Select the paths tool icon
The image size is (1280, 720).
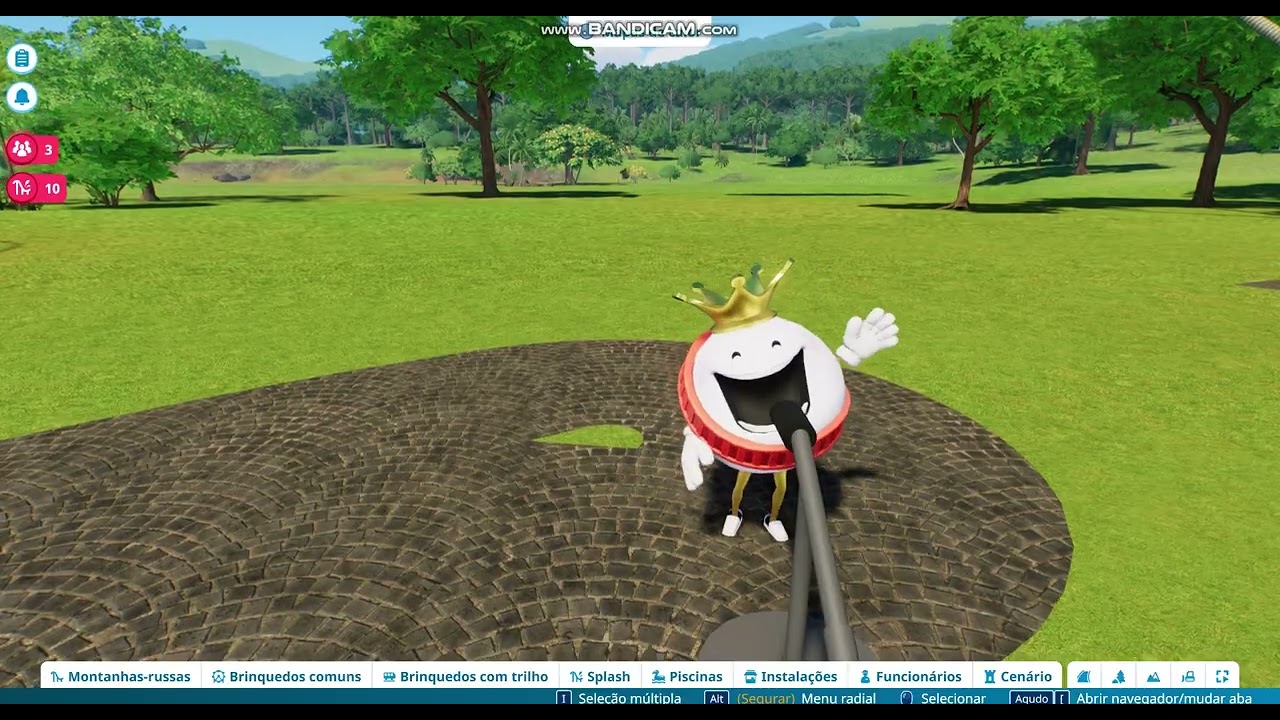click(1083, 677)
